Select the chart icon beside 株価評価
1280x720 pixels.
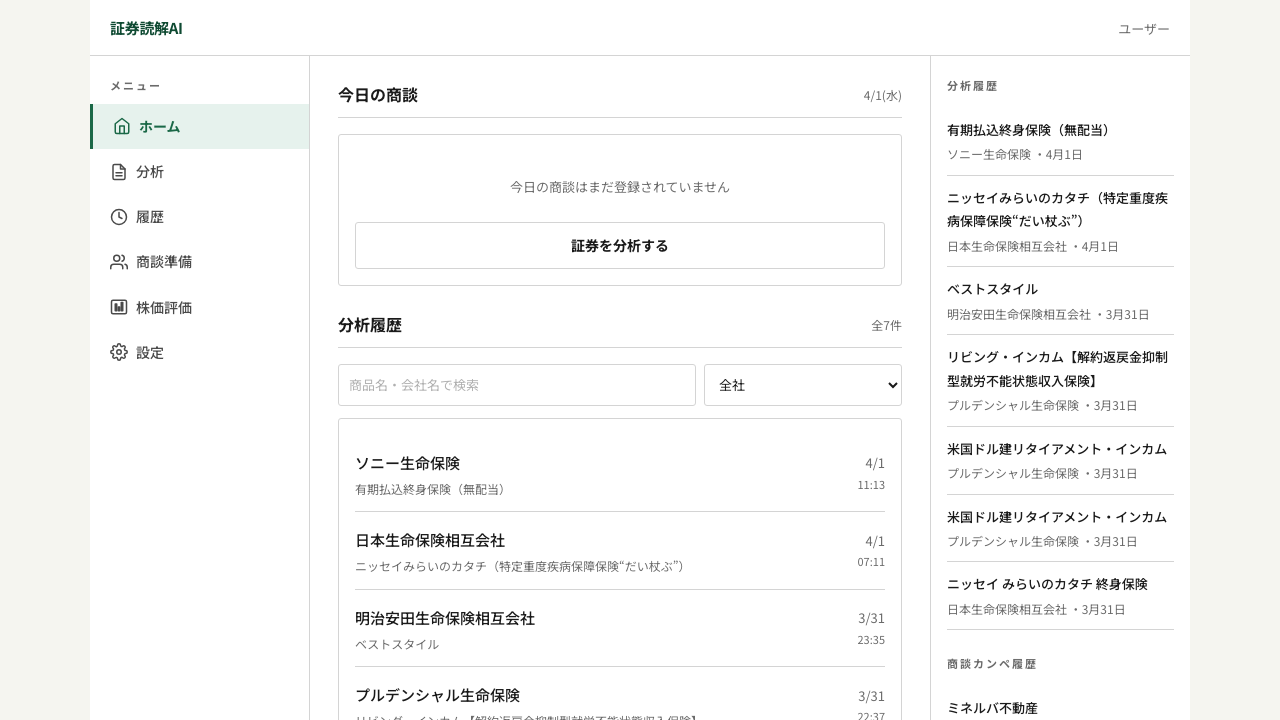tap(119, 307)
